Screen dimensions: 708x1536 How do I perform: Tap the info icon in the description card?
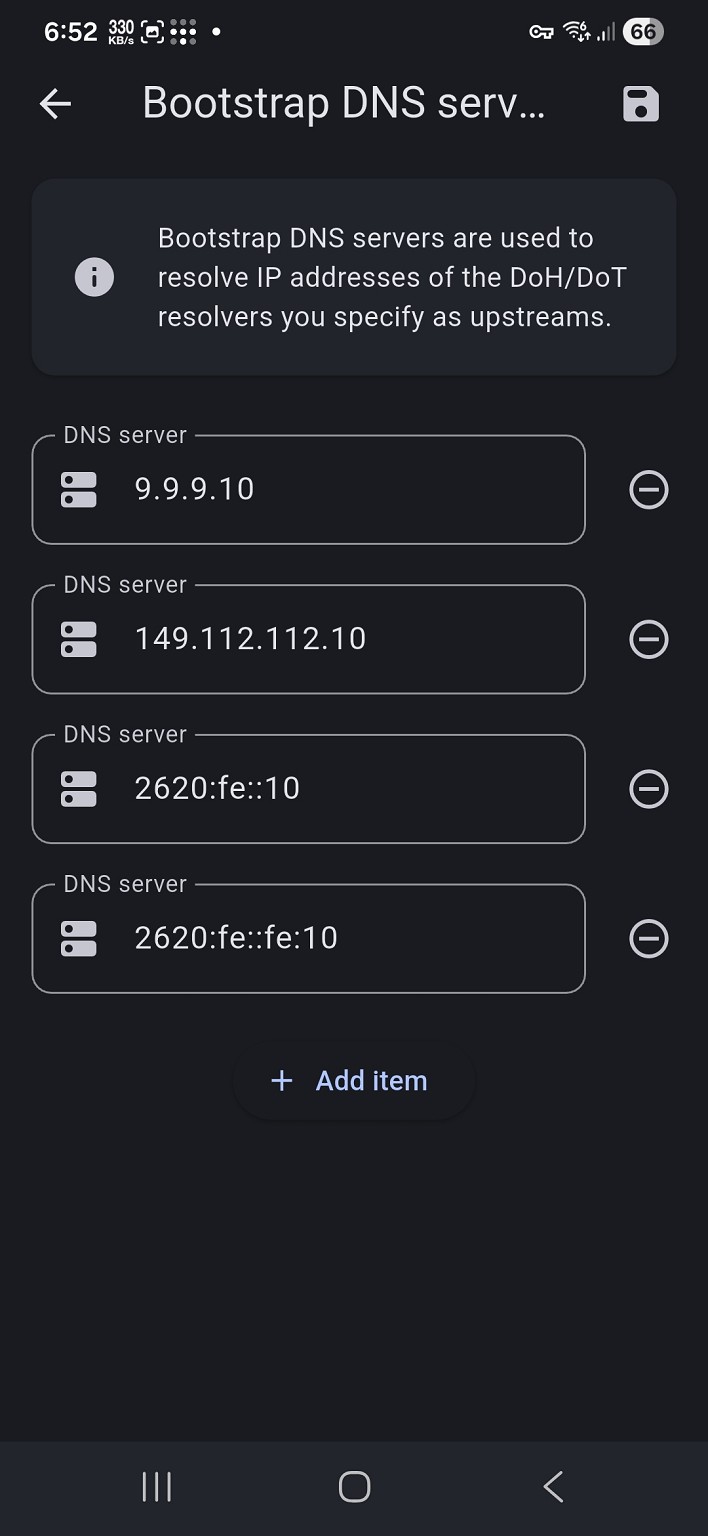click(x=94, y=277)
